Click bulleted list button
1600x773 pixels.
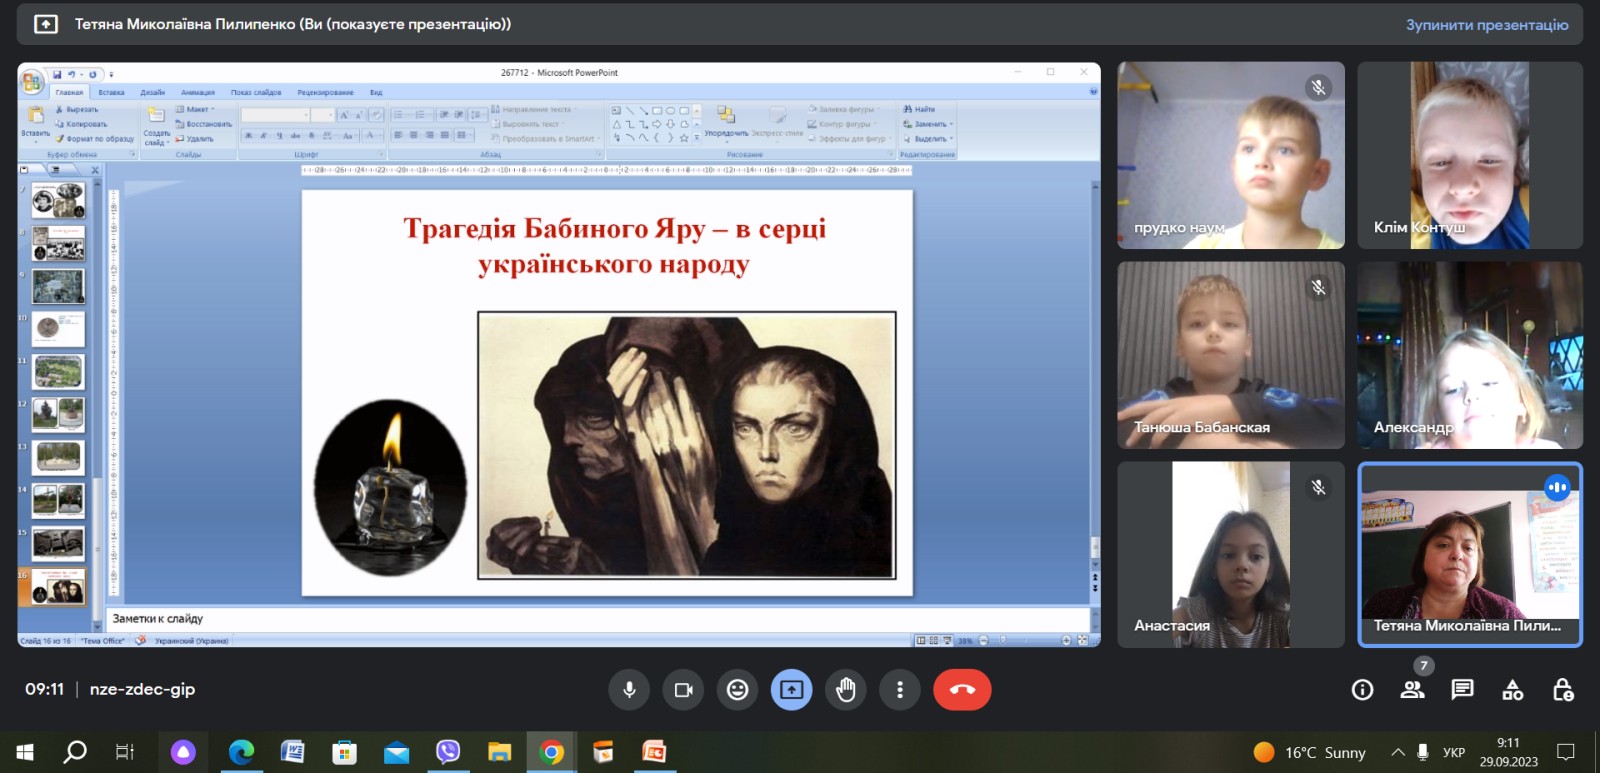(400, 115)
